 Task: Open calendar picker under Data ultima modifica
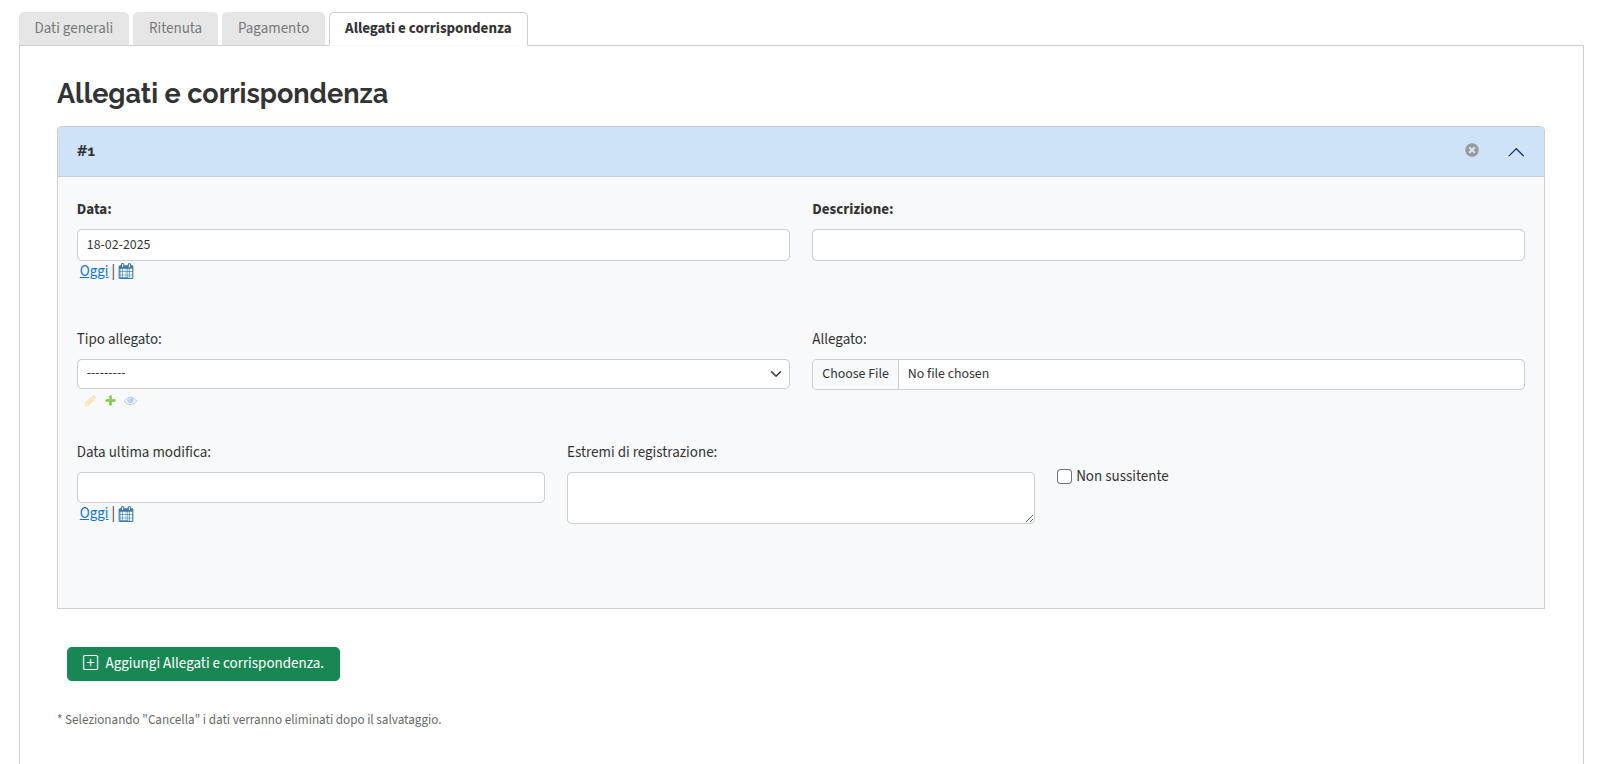coord(126,514)
